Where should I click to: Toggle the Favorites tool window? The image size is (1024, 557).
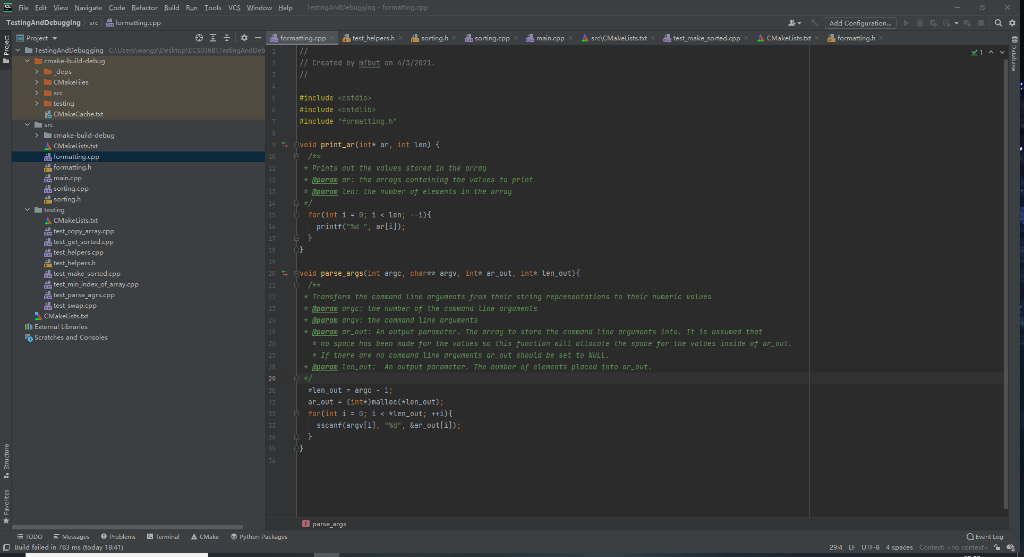pos(6,502)
